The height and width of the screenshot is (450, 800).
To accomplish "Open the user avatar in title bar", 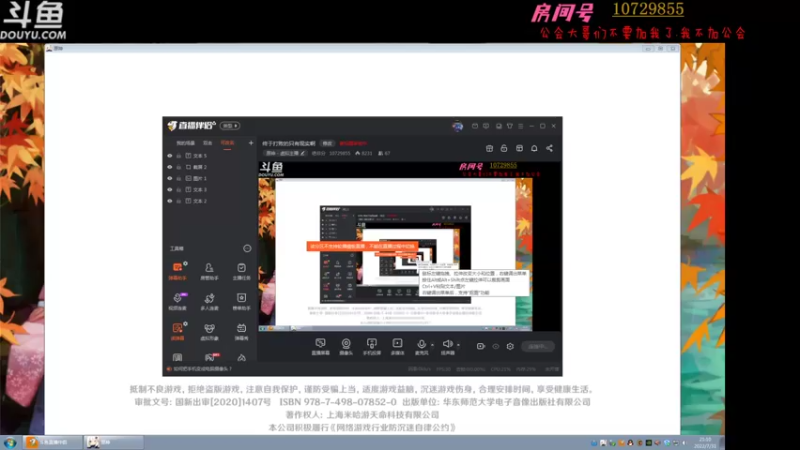I will point(457,126).
